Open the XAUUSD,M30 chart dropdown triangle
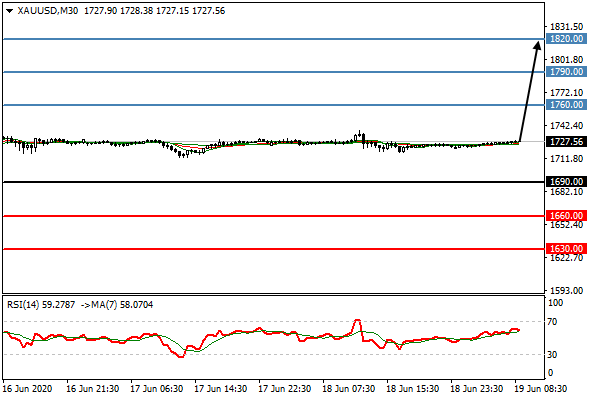Screen dimensions: 590x400 coord(10,11)
